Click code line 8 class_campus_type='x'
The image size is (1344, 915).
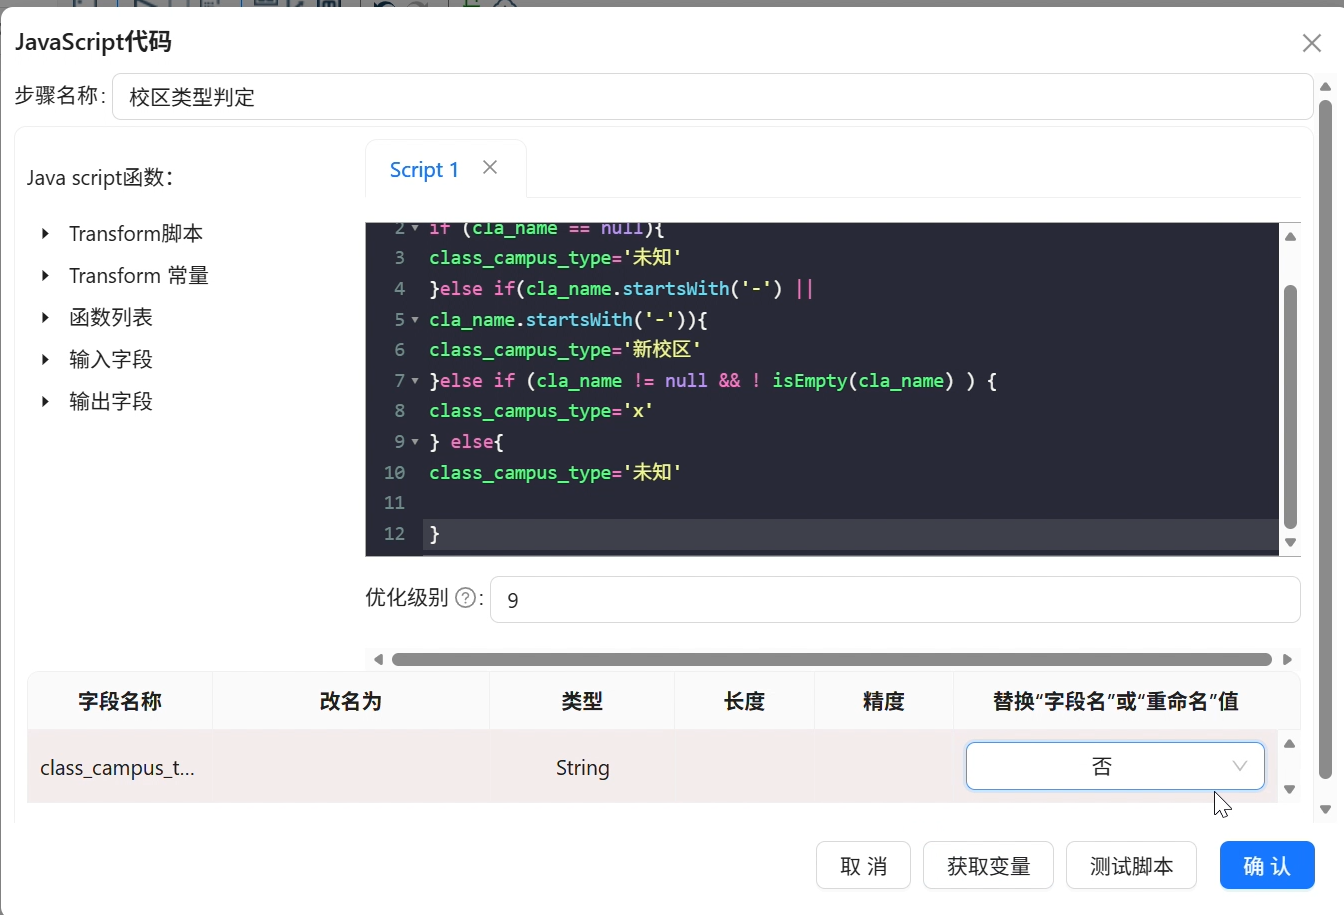click(x=541, y=411)
